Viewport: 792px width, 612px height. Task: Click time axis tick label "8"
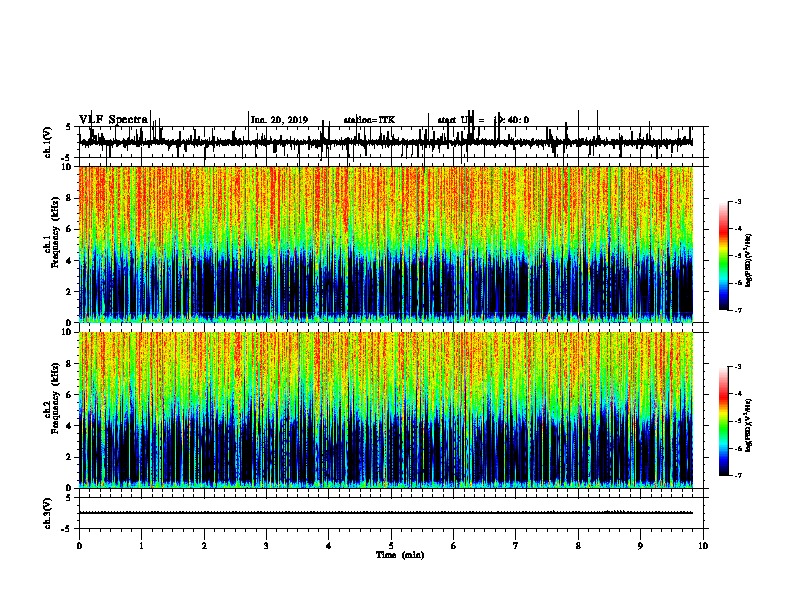(578, 546)
